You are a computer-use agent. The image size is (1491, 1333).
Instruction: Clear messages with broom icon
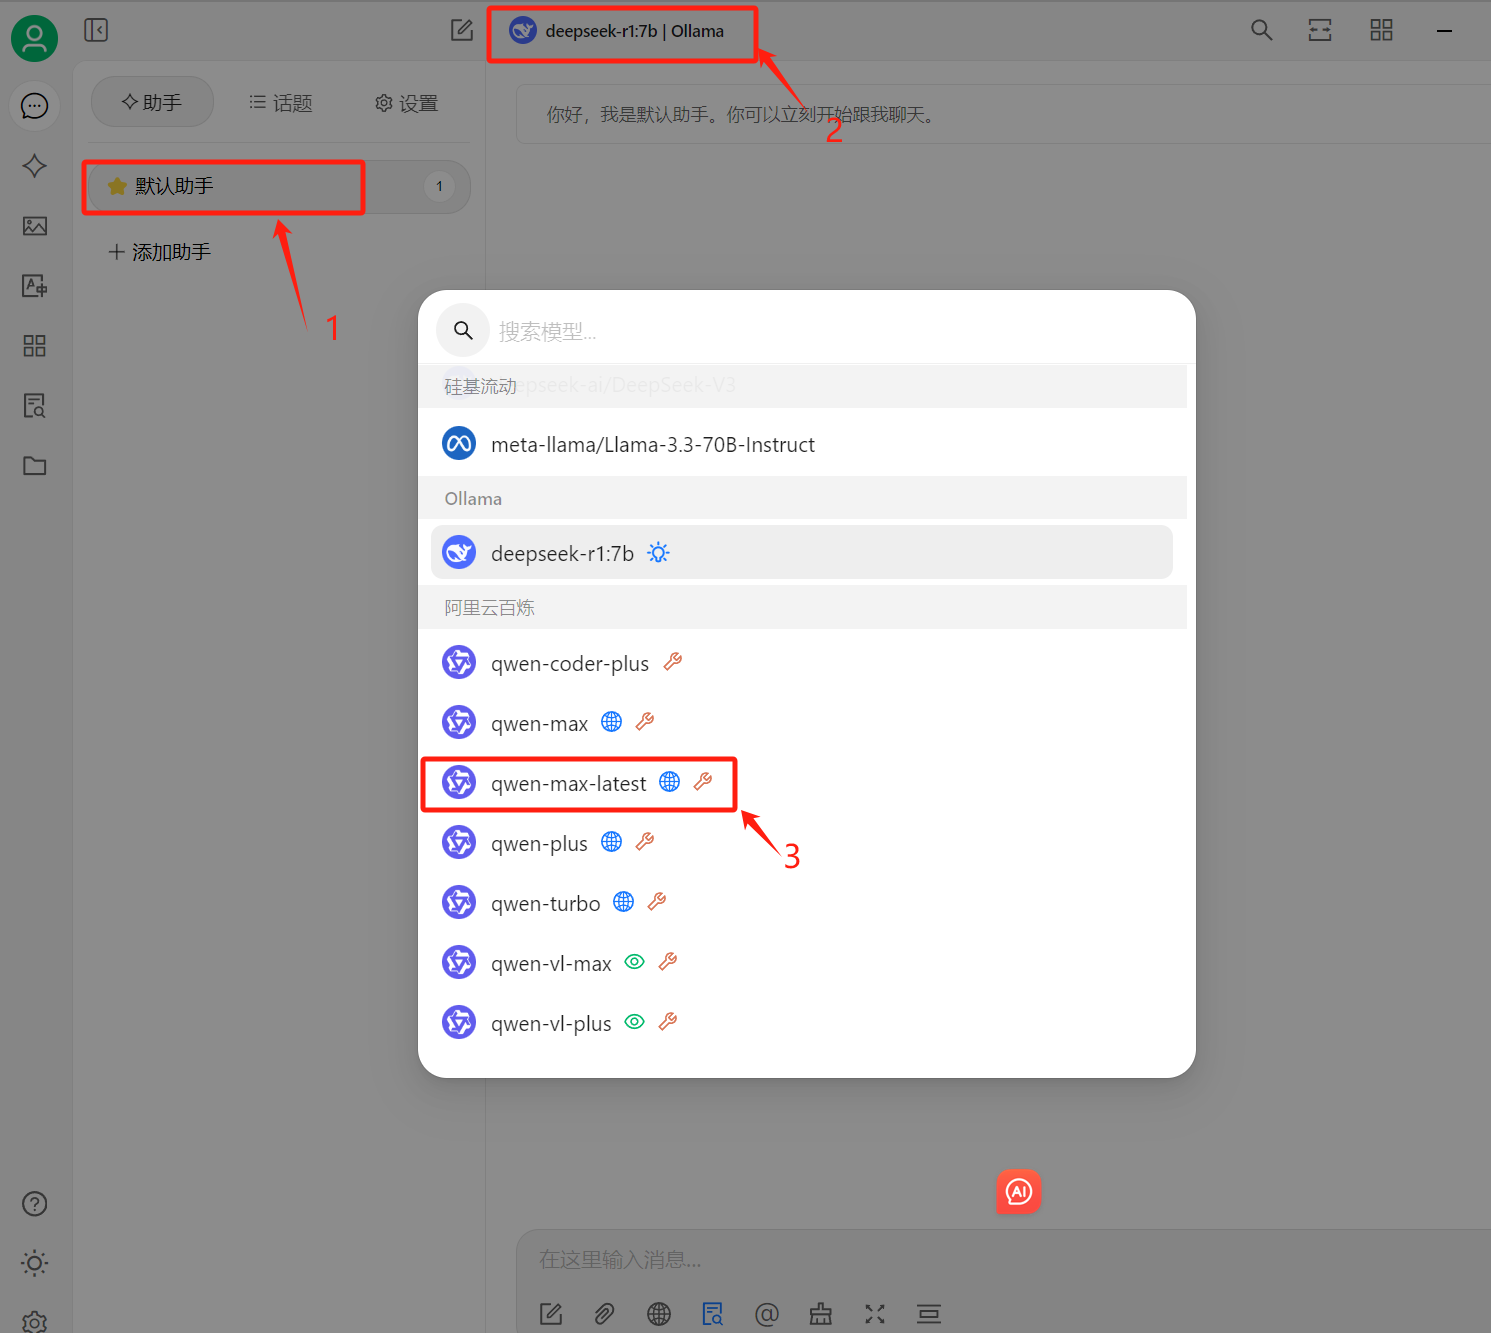pos(821,1314)
